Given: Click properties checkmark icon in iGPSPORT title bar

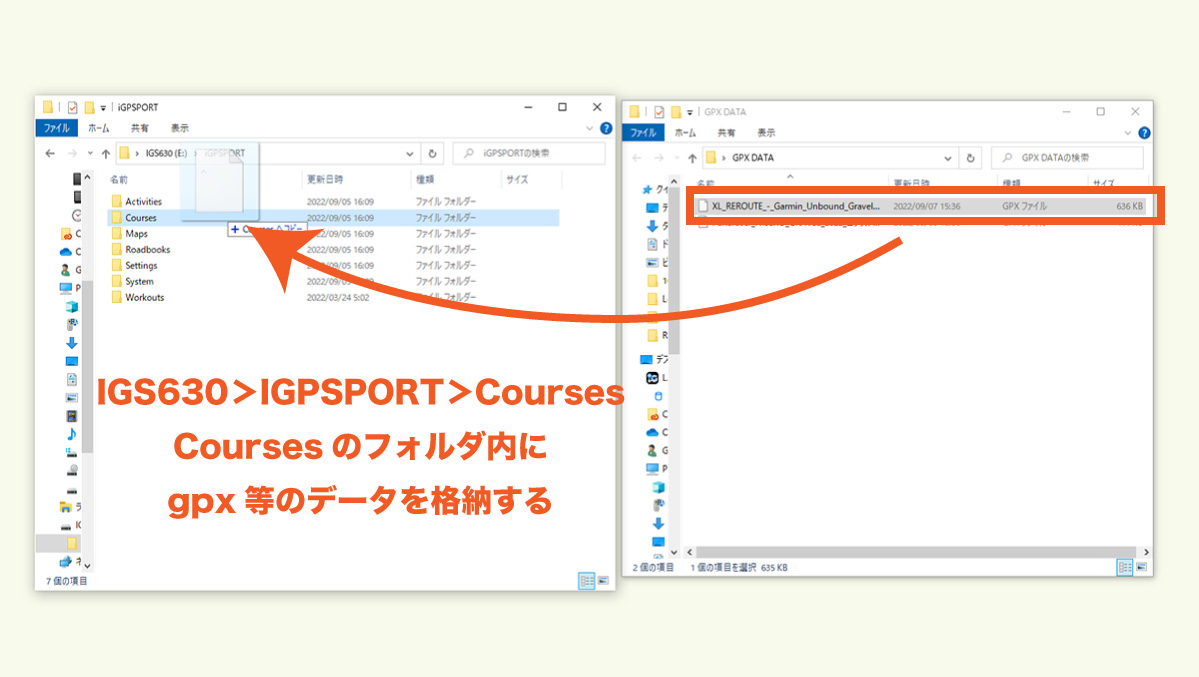Looking at the screenshot, I should [x=73, y=107].
